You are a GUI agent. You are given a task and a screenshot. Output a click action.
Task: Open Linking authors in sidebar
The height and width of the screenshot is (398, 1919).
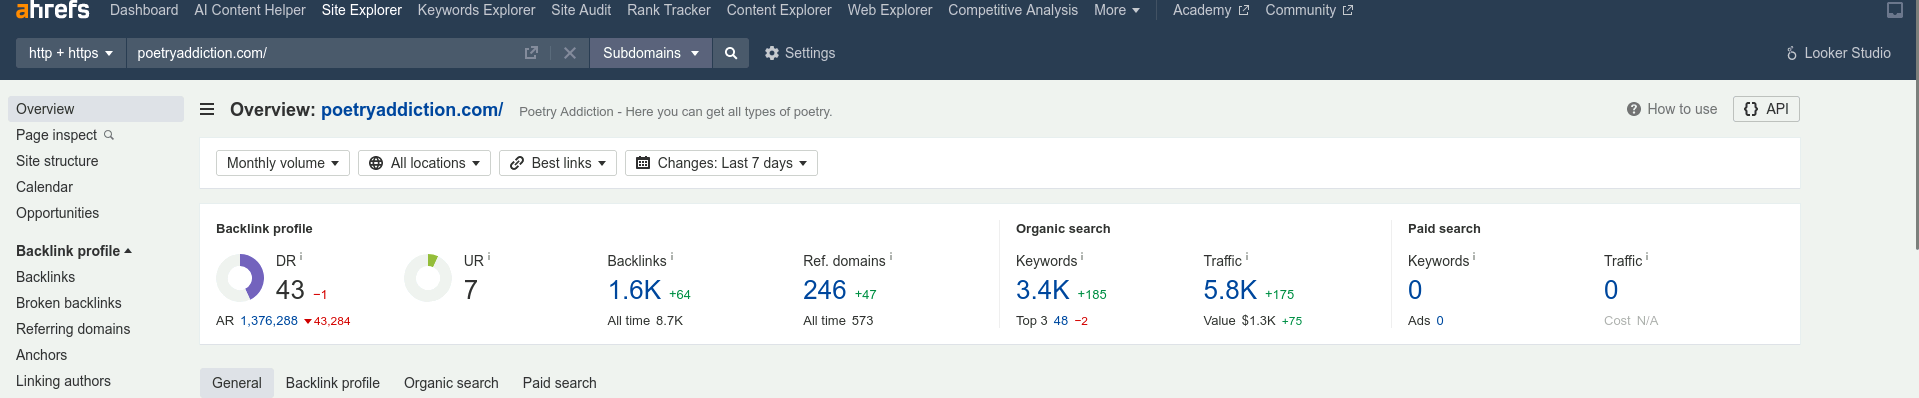click(63, 381)
